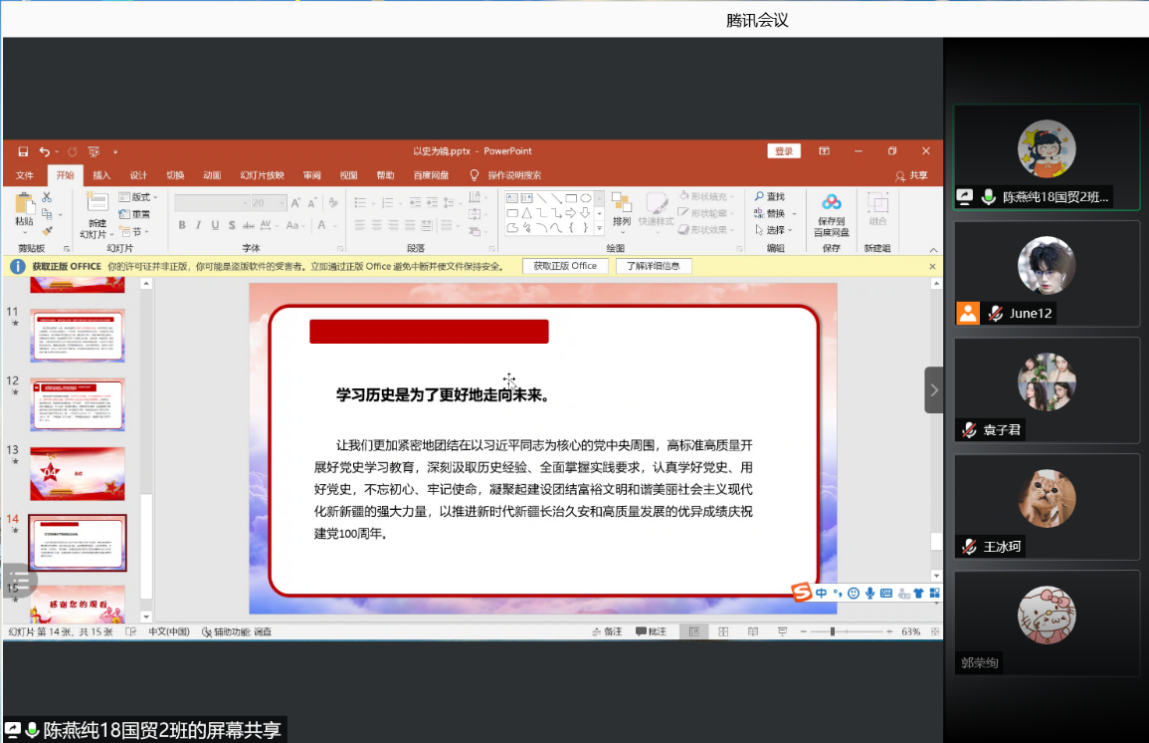The width and height of the screenshot is (1149, 743).
Task: Toggle Bold formatting
Action: pyautogui.click(x=182, y=225)
